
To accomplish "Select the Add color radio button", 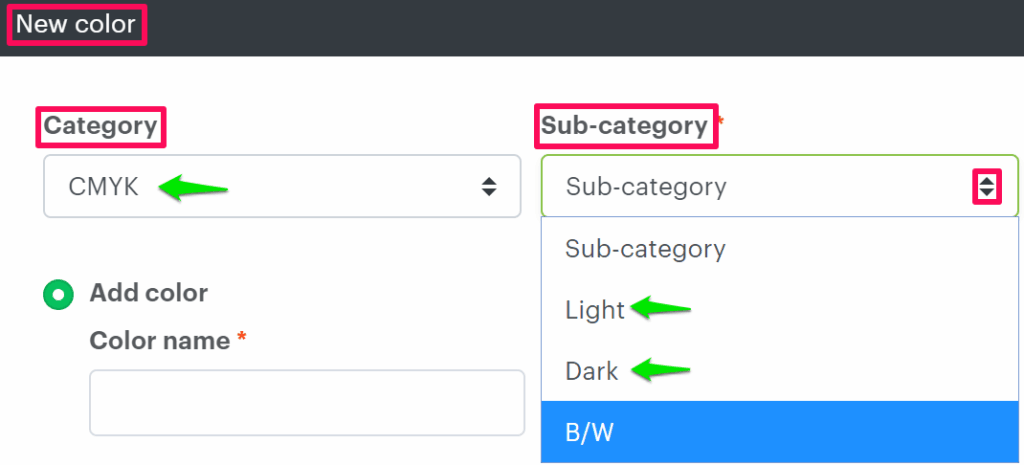I will click(58, 294).
